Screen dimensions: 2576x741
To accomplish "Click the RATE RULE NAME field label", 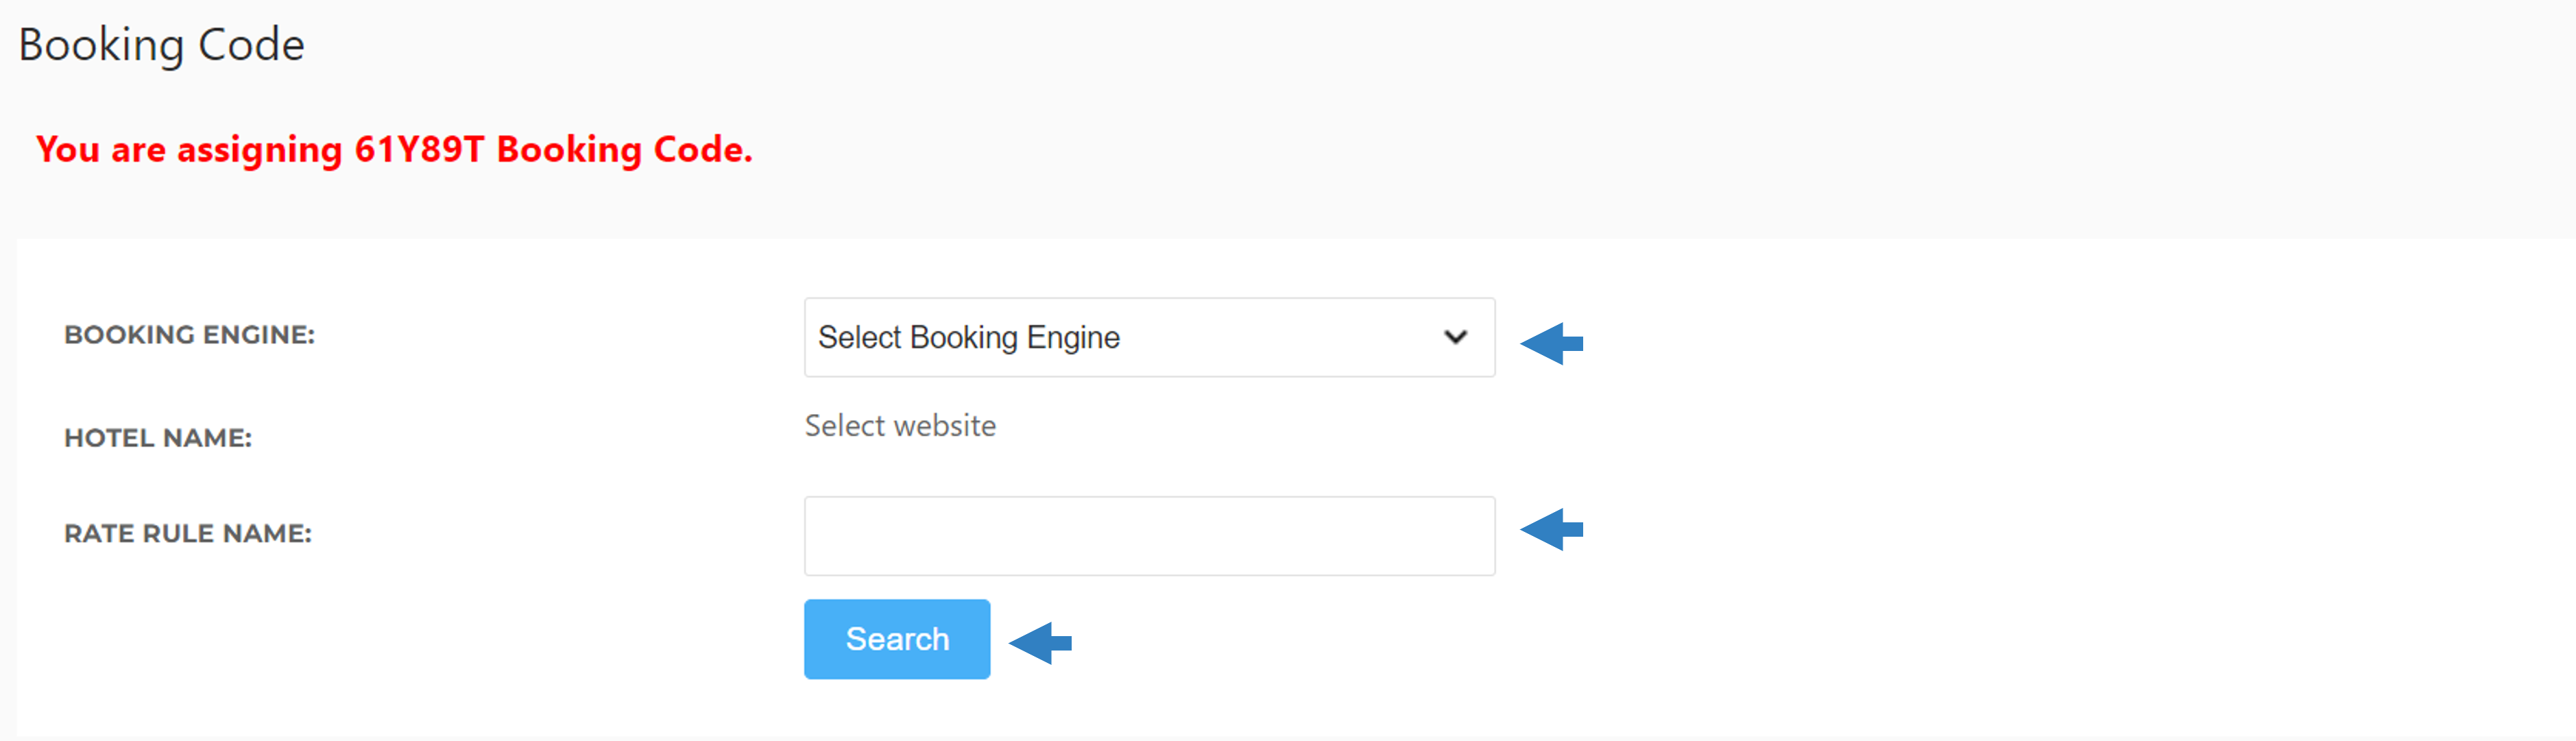I will (x=188, y=534).
